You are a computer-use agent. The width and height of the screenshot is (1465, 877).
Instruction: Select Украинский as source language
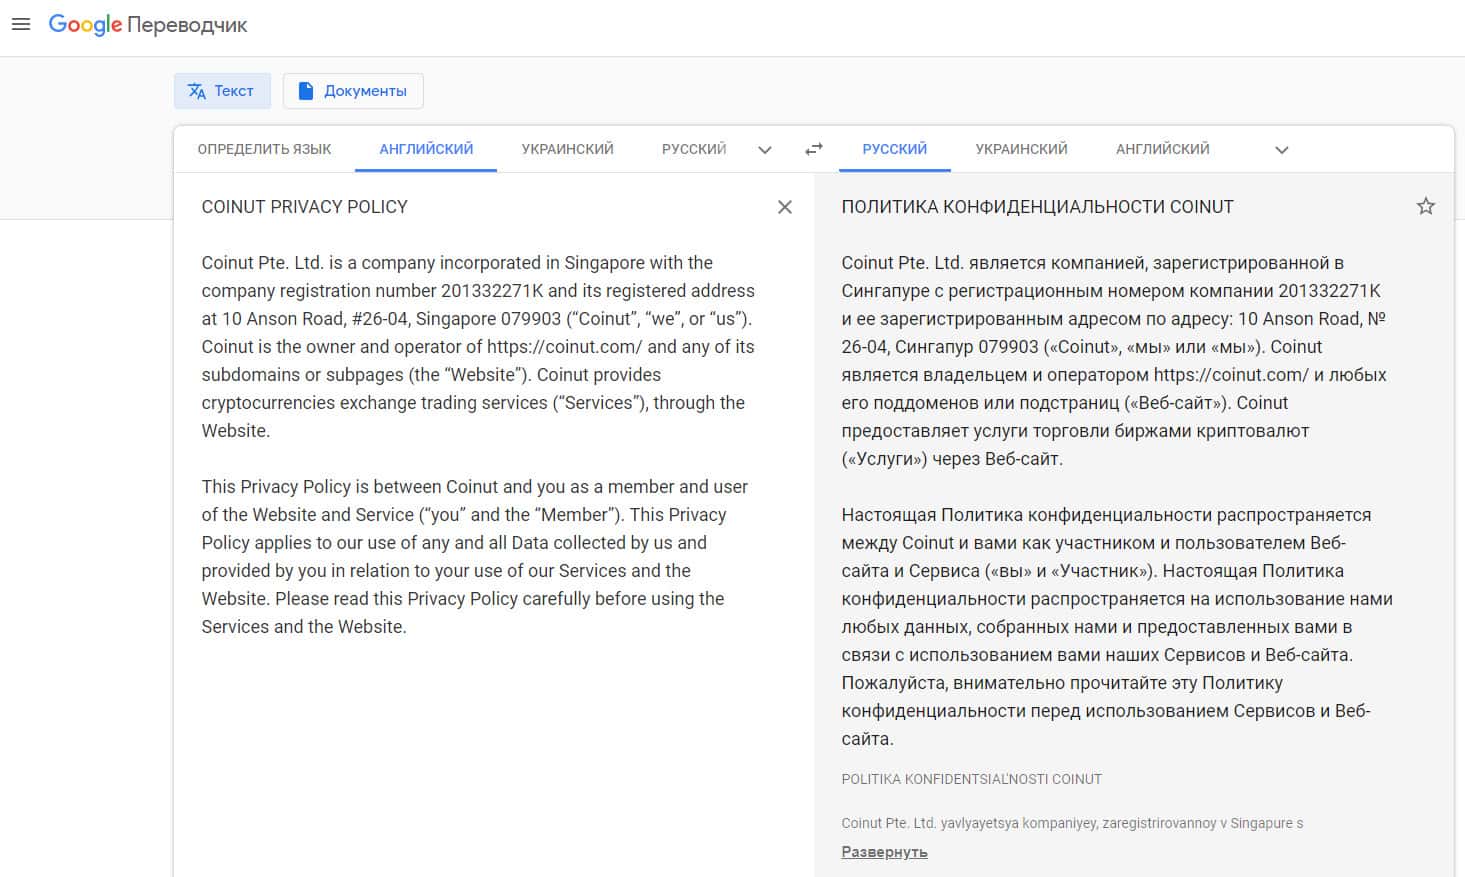tap(567, 149)
